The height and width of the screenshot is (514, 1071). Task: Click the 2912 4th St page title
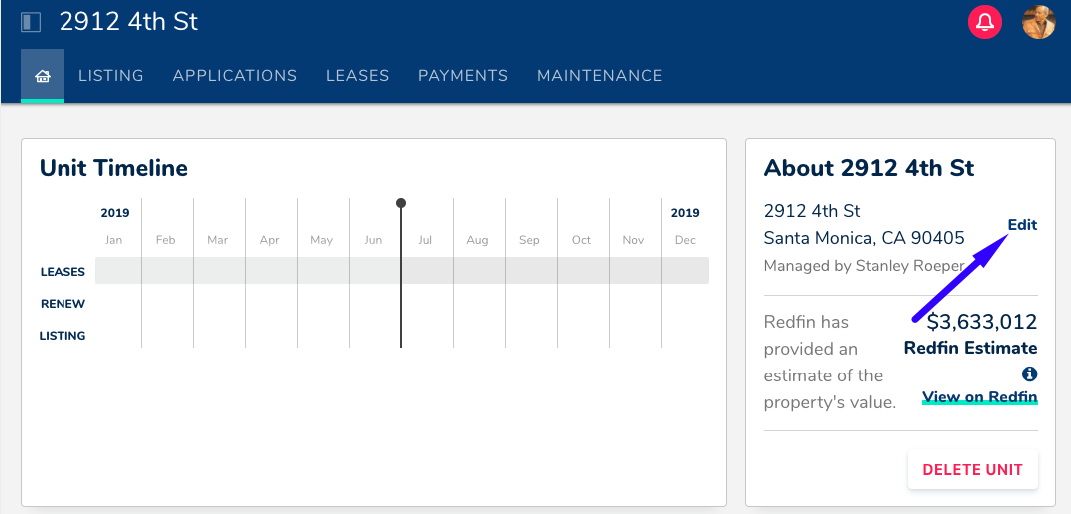[x=129, y=22]
